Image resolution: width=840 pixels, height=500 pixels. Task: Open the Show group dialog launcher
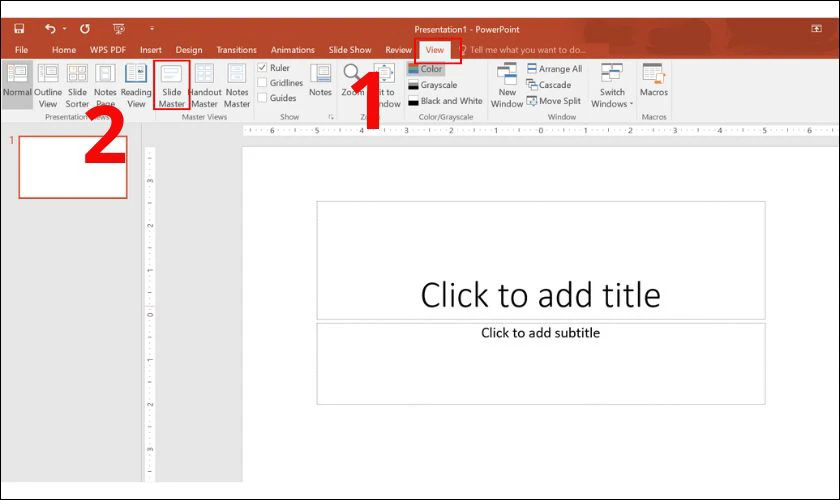coord(331,117)
